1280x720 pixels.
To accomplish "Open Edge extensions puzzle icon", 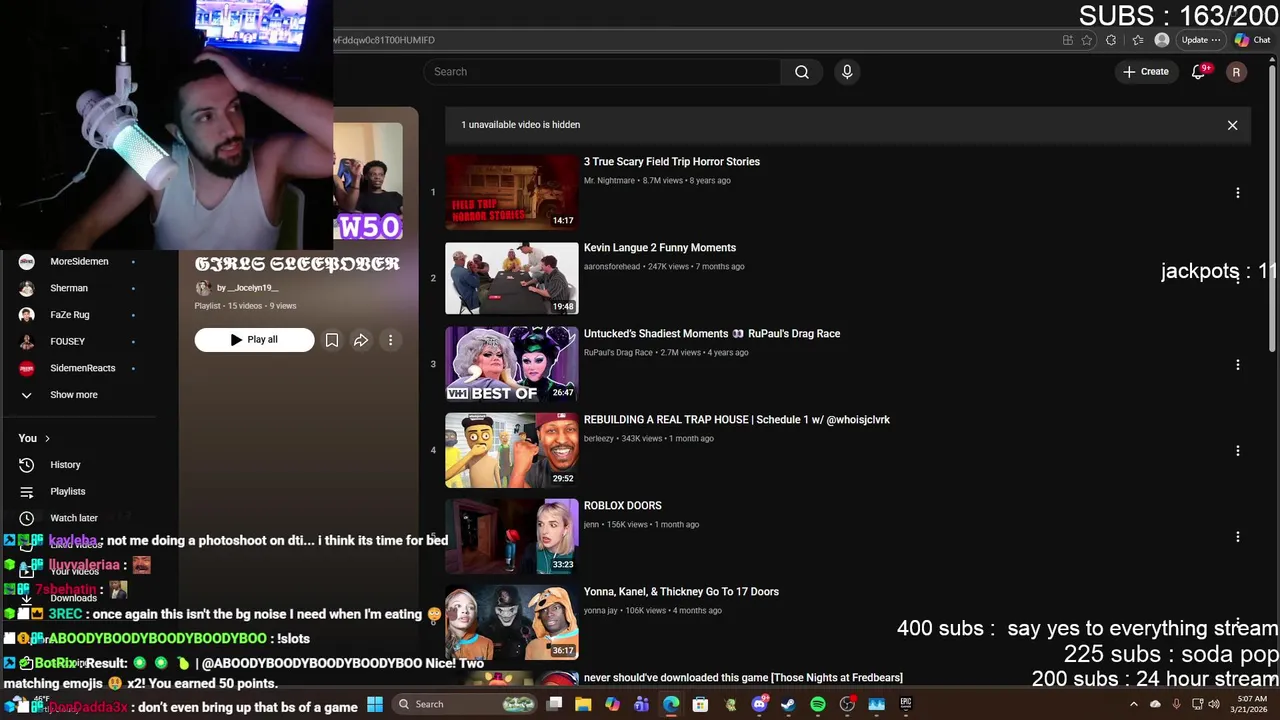I will coord(1111,40).
